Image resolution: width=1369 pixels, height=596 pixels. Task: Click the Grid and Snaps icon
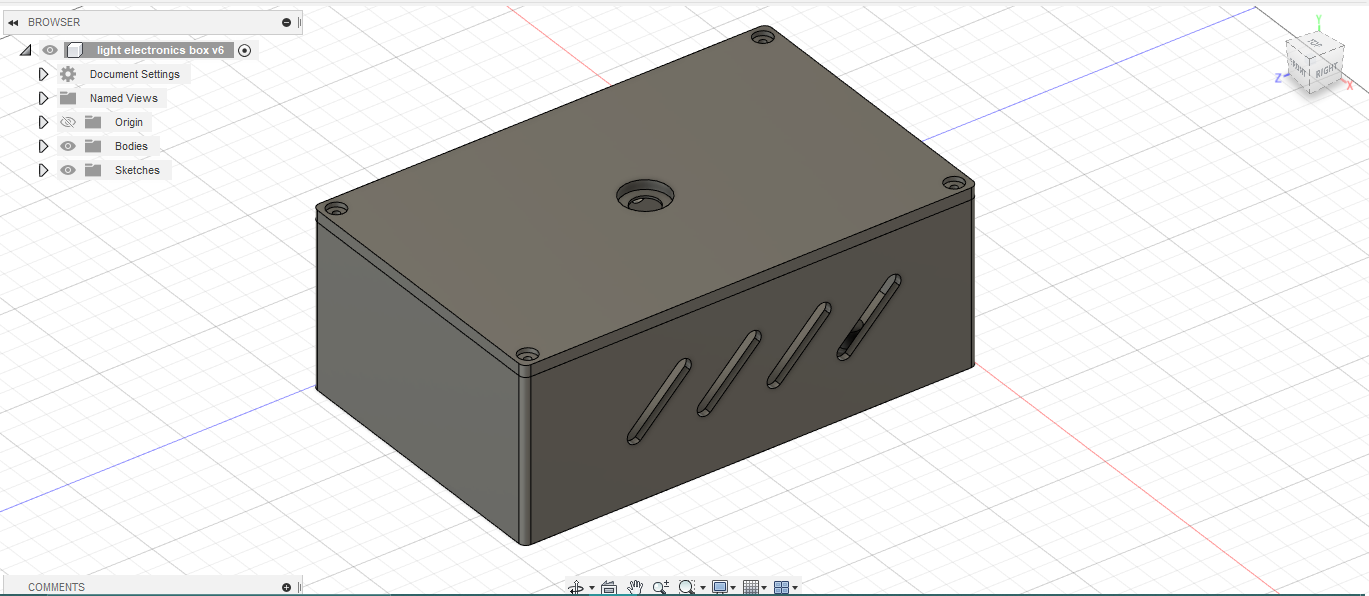coord(750,587)
